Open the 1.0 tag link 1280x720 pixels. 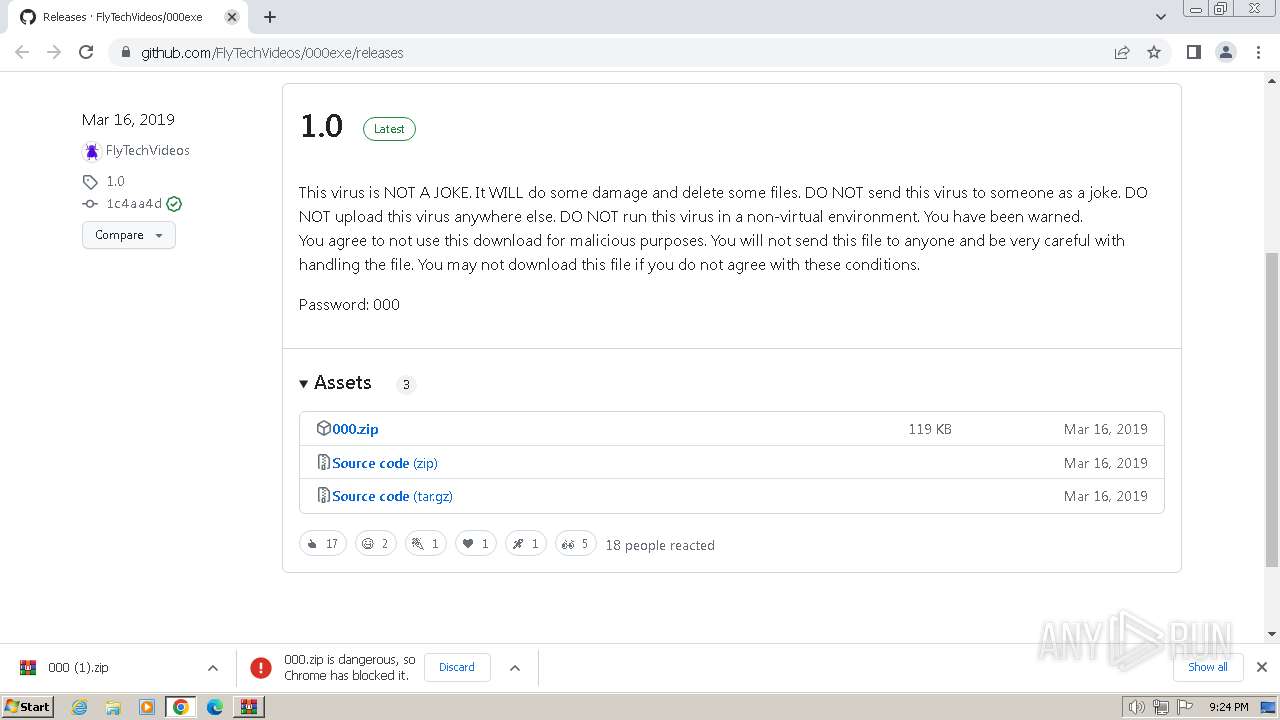point(115,181)
